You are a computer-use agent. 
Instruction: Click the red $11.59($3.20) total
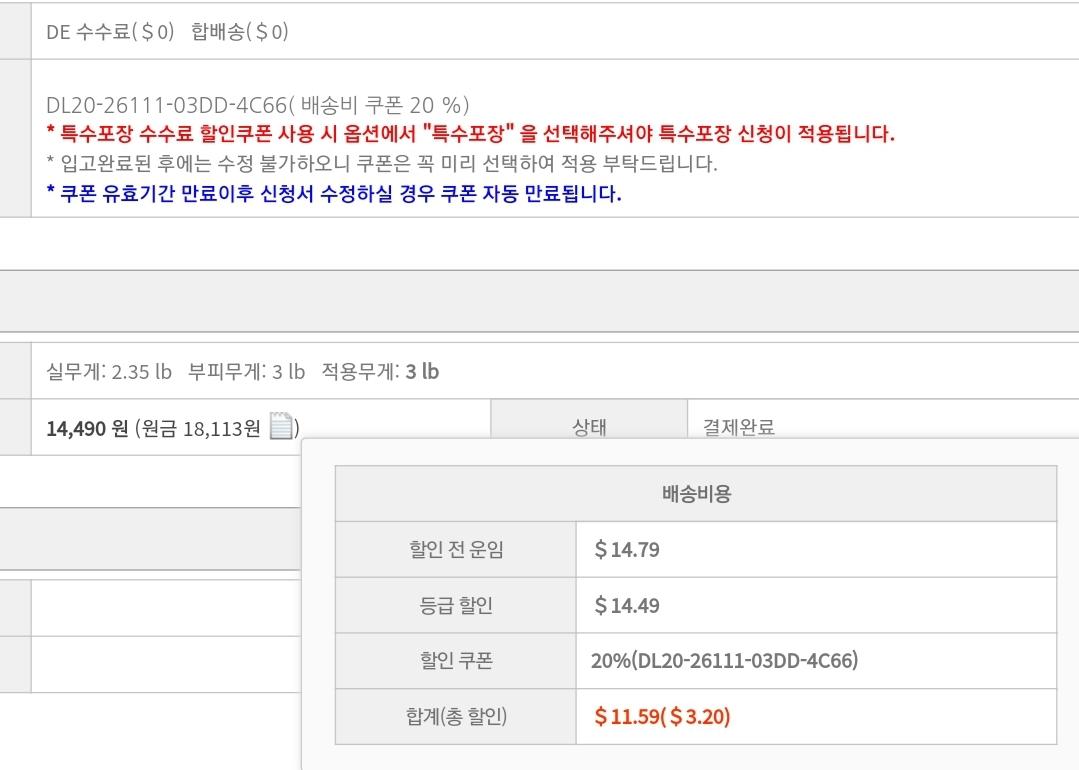662,717
